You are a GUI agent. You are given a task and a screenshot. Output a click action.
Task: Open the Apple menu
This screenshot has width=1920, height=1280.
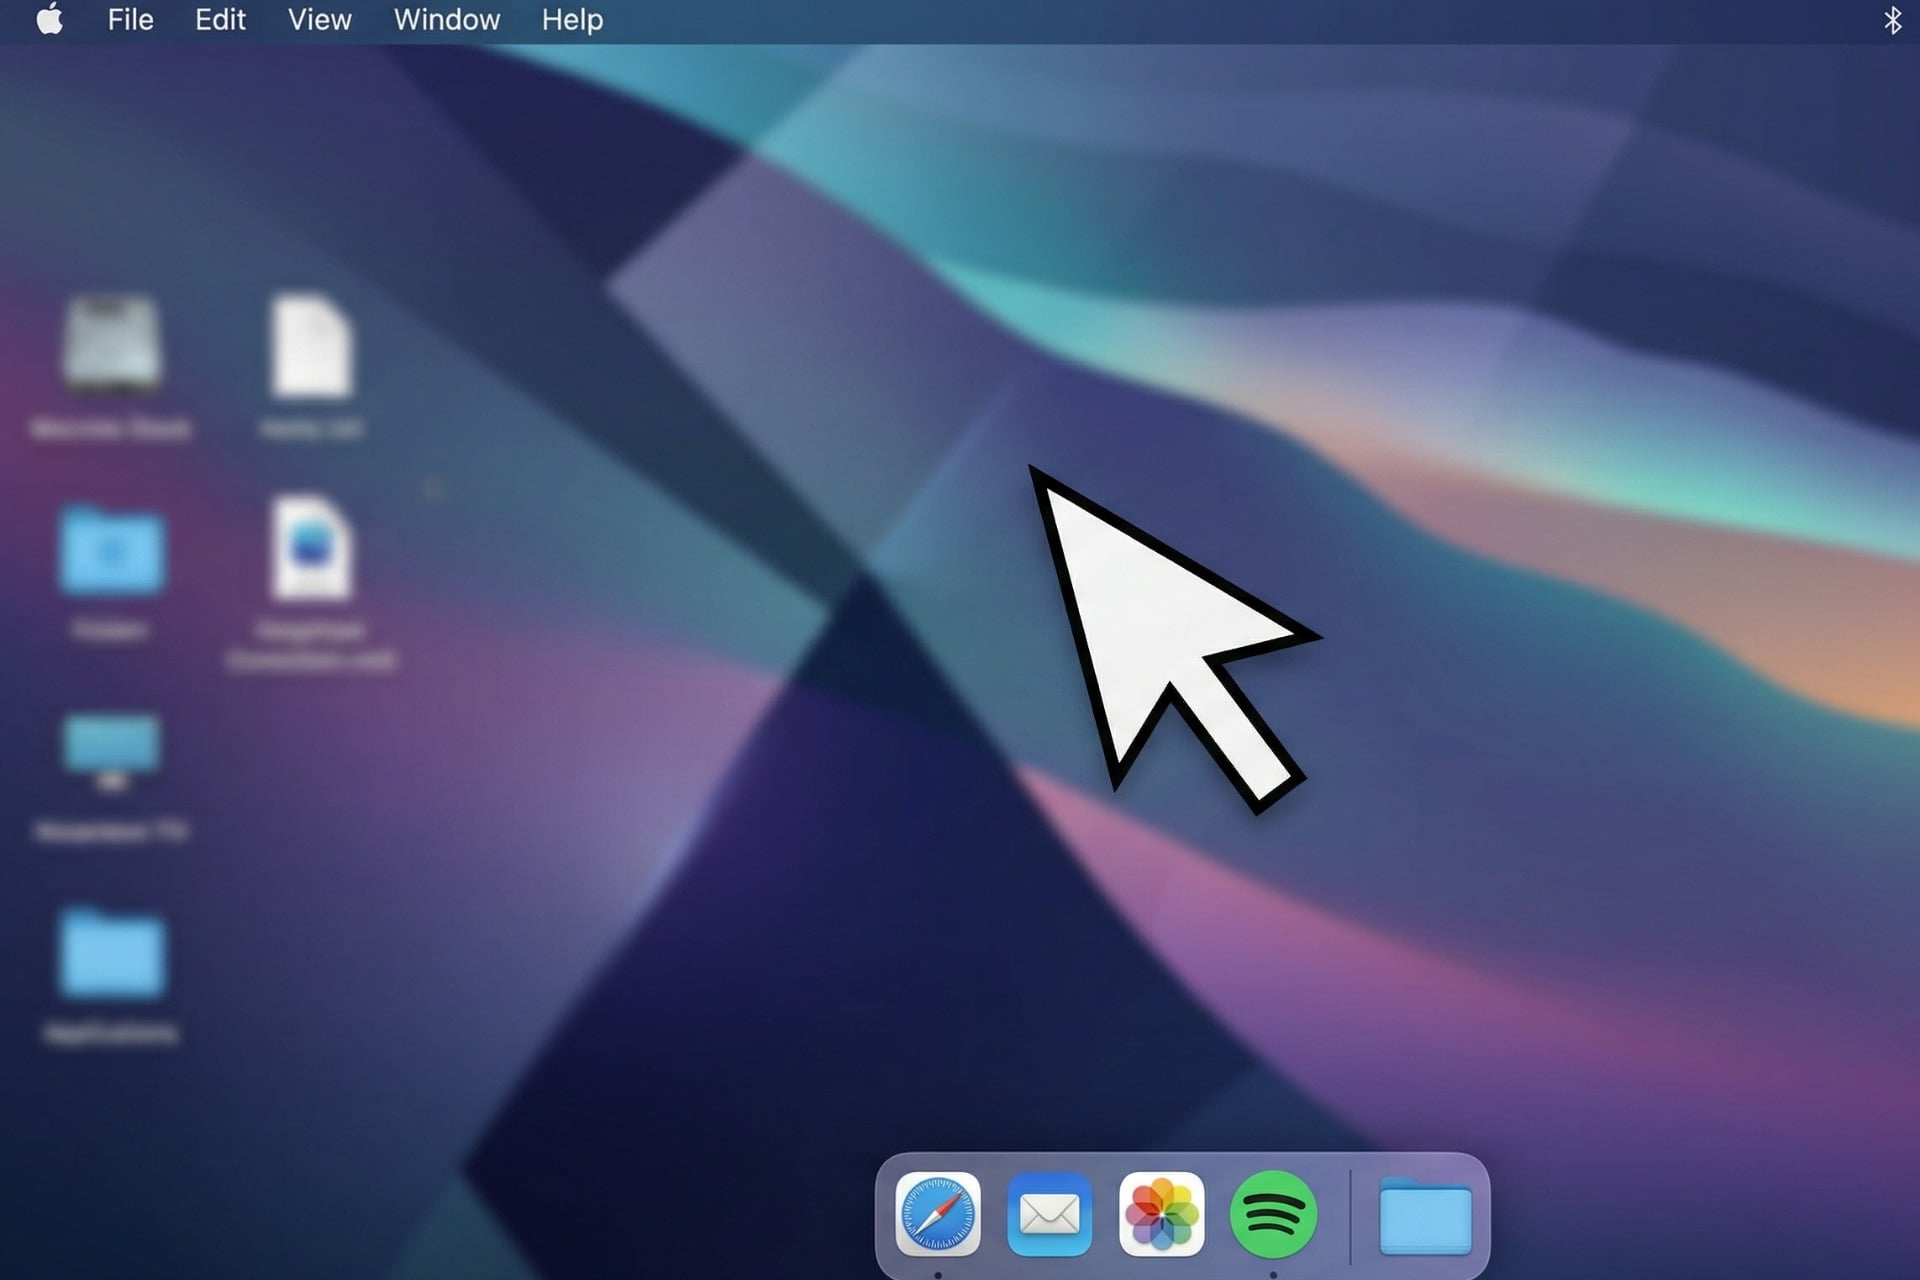coord(49,20)
